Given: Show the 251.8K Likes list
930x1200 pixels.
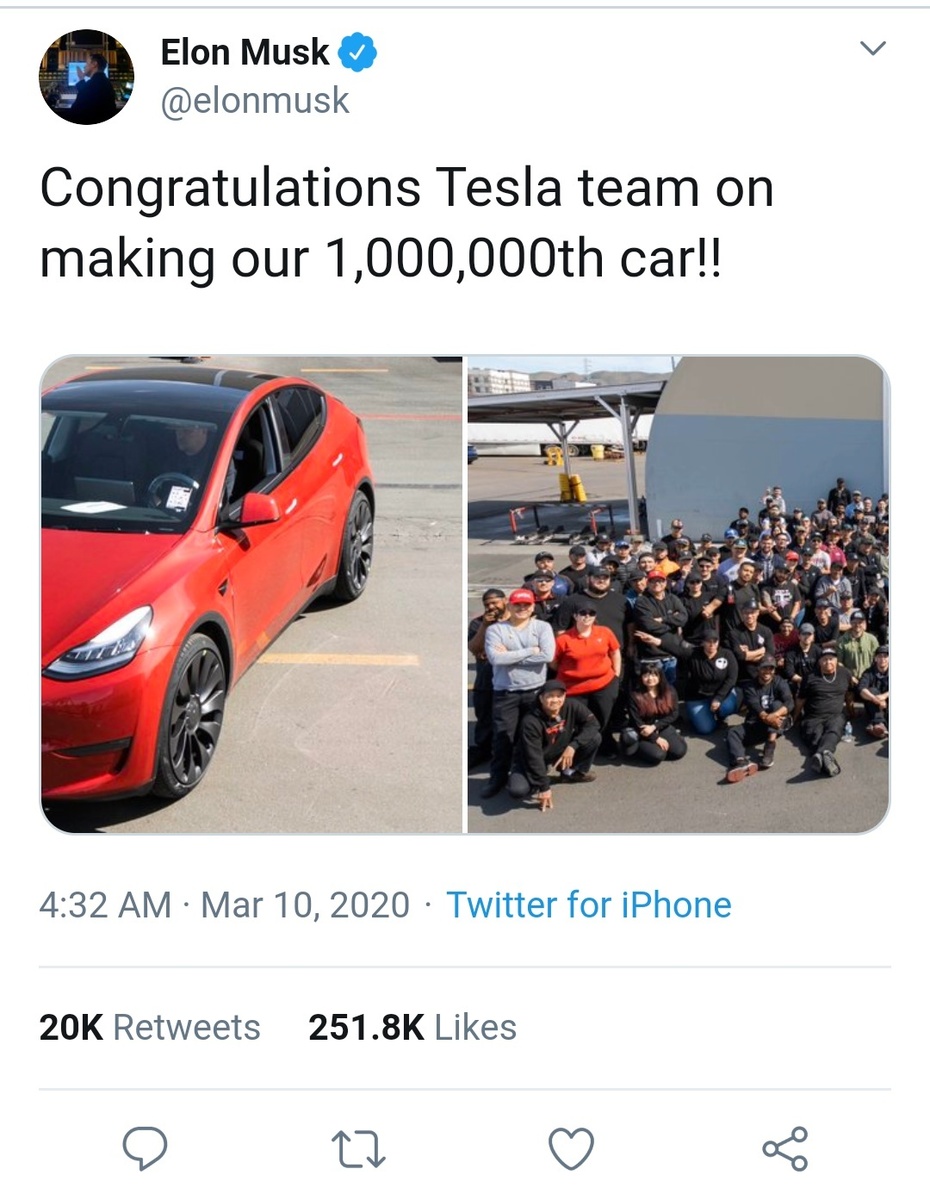Looking at the screenshot, I should click(x=412, y=1027).
